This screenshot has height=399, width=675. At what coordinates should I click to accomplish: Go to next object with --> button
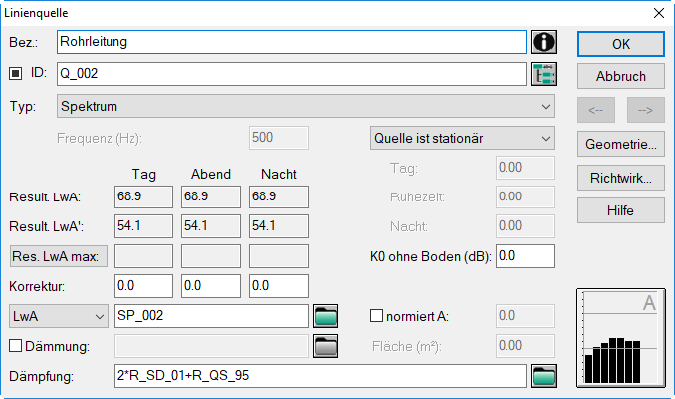pyautogui.click(x=646, y=110)
